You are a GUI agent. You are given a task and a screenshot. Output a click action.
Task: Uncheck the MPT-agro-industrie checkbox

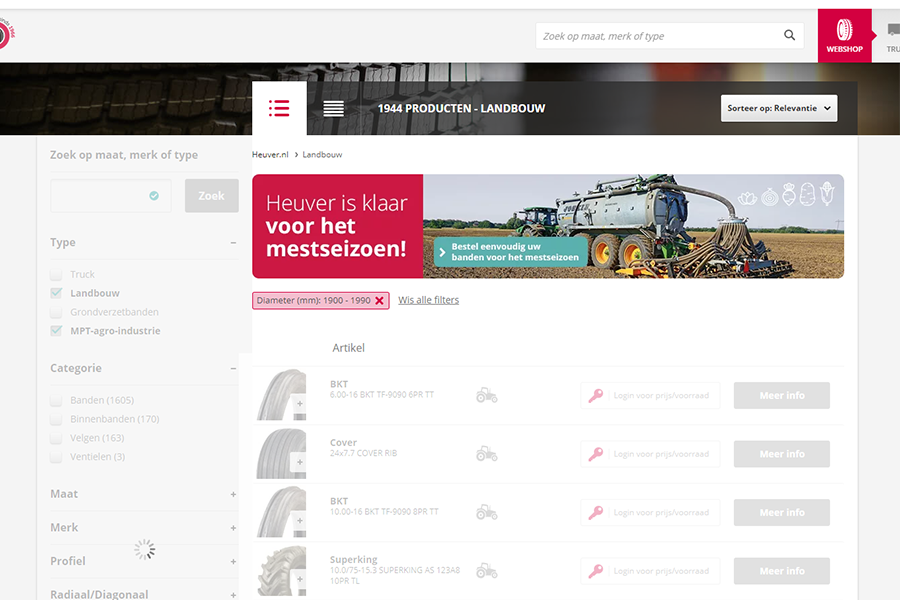click(56, 331)
